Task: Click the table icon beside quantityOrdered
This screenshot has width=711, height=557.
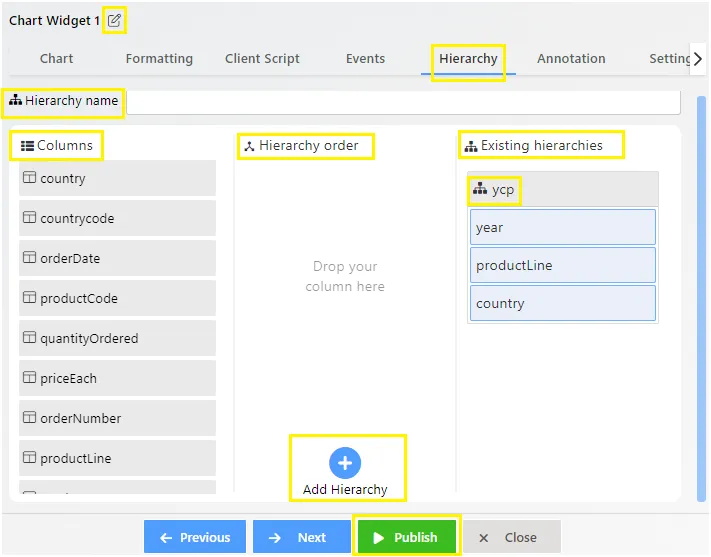Action: click(29, 337)
